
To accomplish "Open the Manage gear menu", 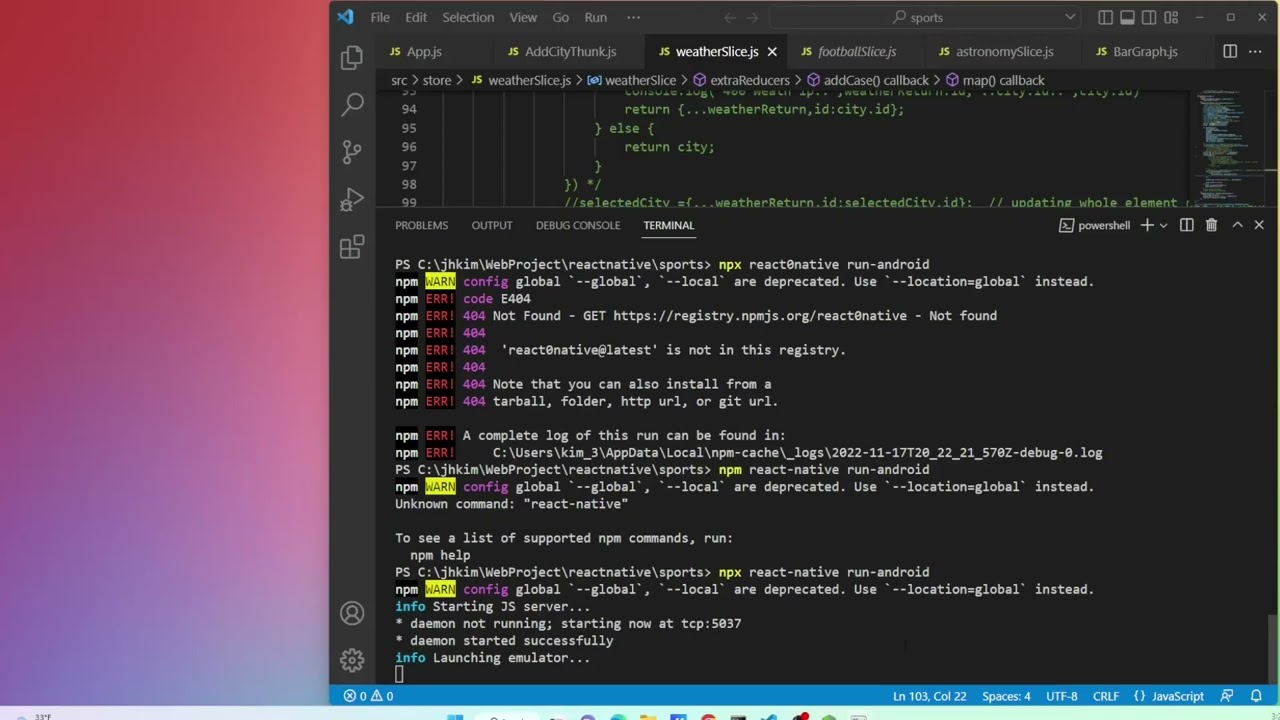I will (352, 660).
